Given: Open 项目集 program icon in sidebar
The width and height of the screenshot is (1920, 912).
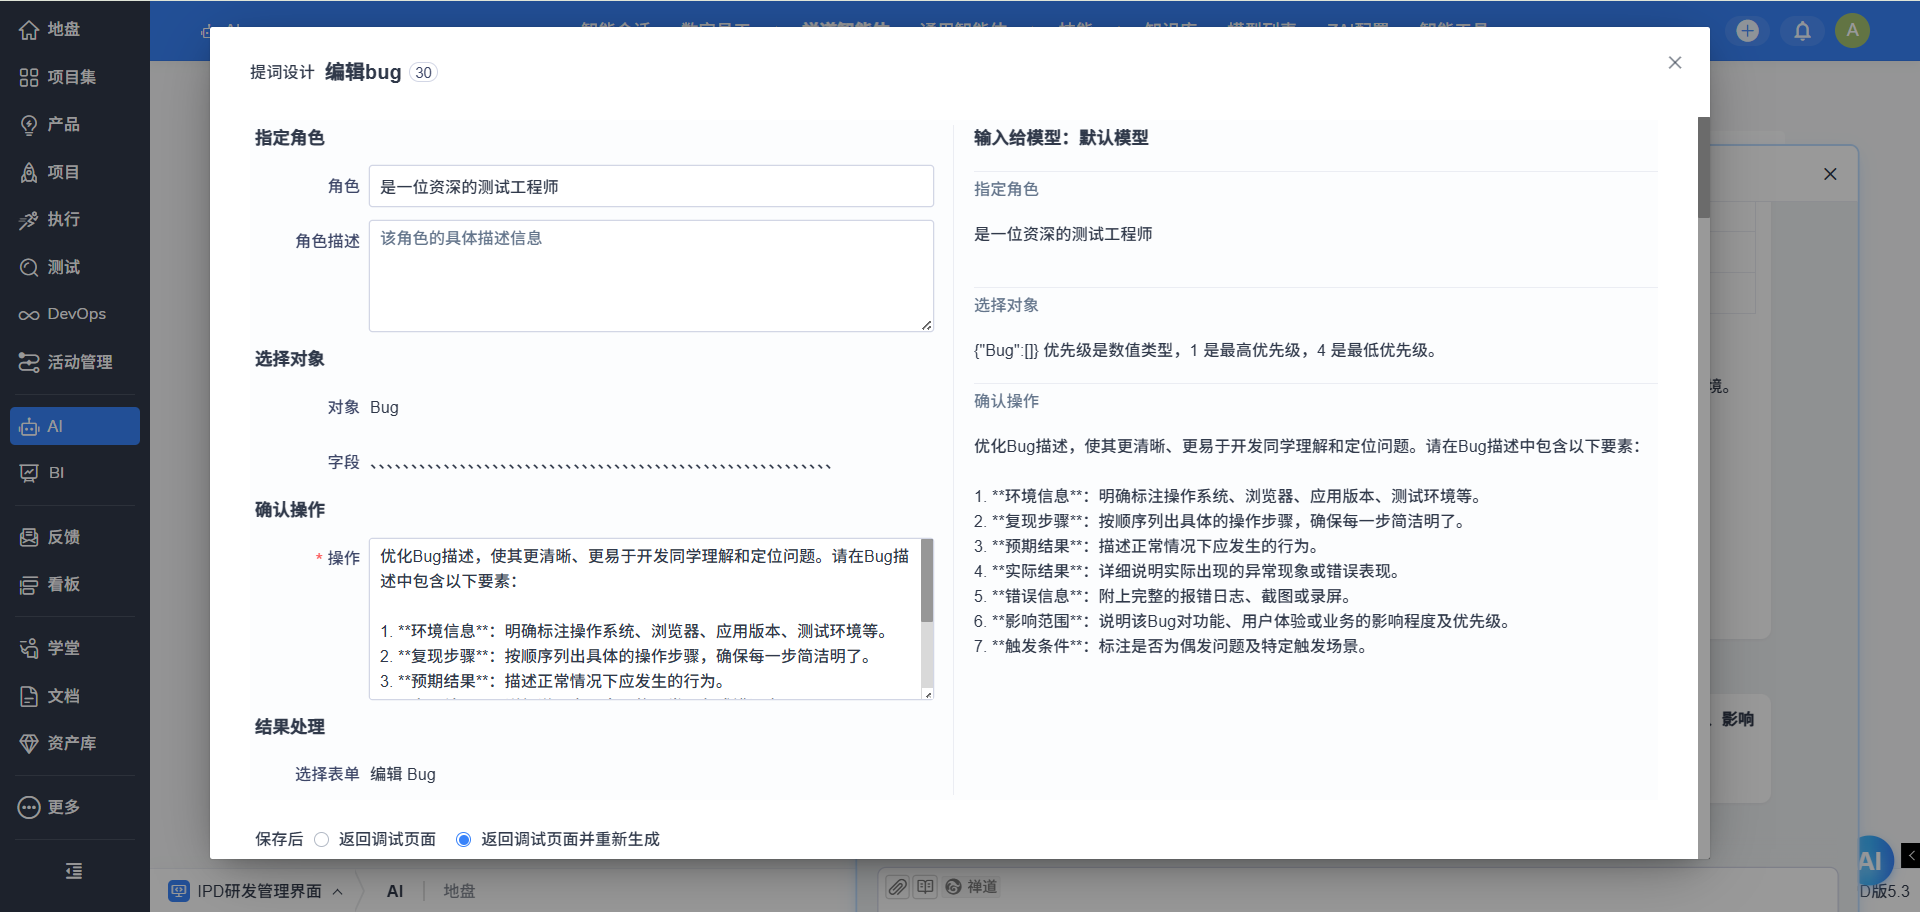Looking at the screenshot, I should click(x=29, y=77).
